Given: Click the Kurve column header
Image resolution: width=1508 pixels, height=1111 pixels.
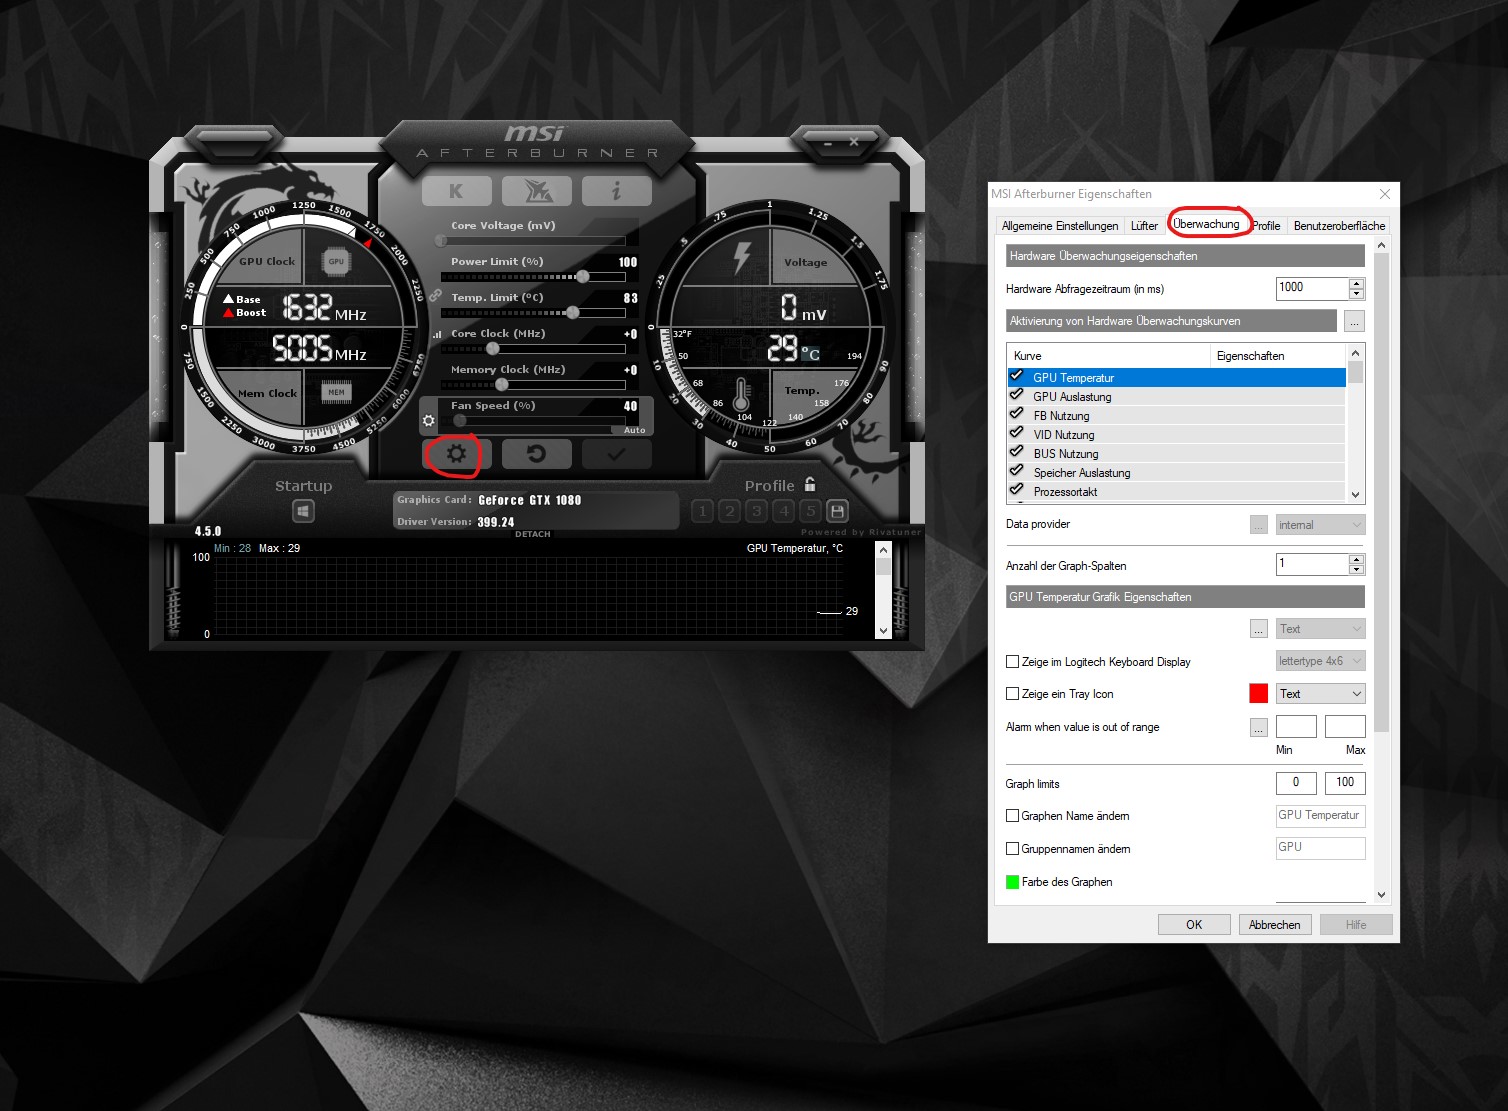Looking at the screenshot, I should [x=1109, y=356].
